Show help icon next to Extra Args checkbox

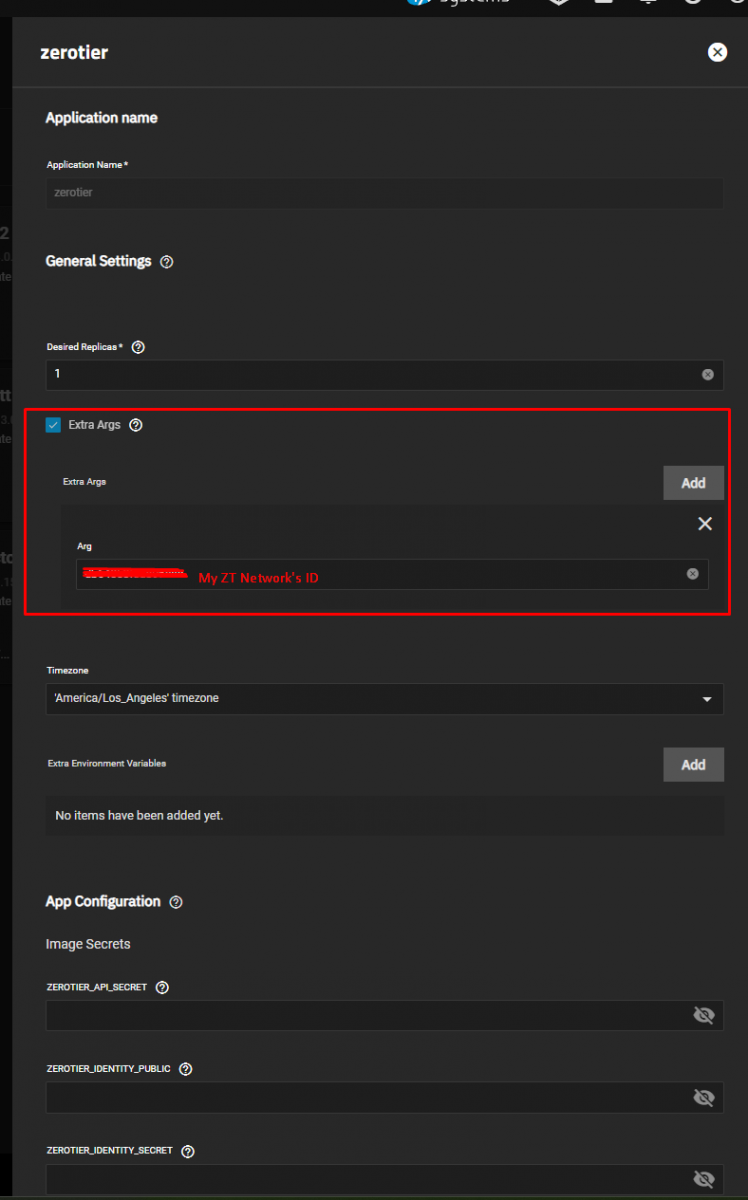coord(136,425)
